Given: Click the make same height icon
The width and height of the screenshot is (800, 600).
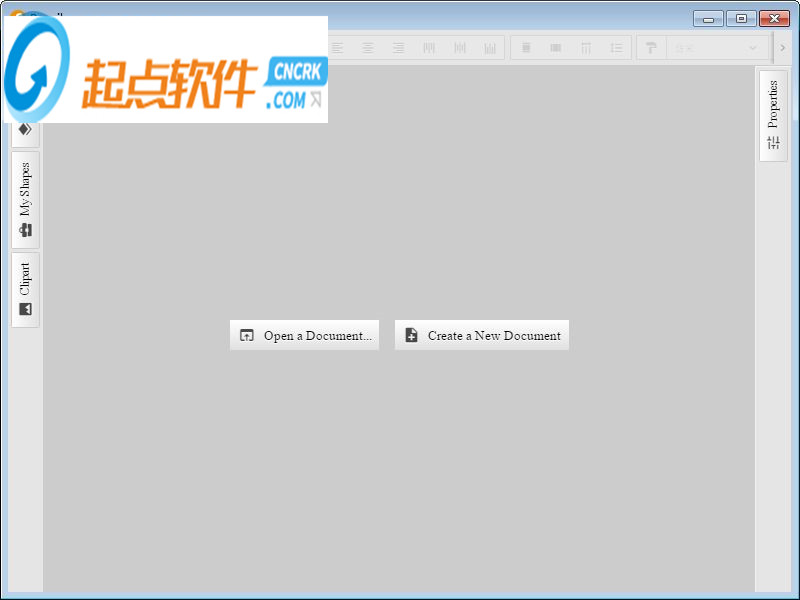Looking at the screenshot, I should (x=556, y=48).
